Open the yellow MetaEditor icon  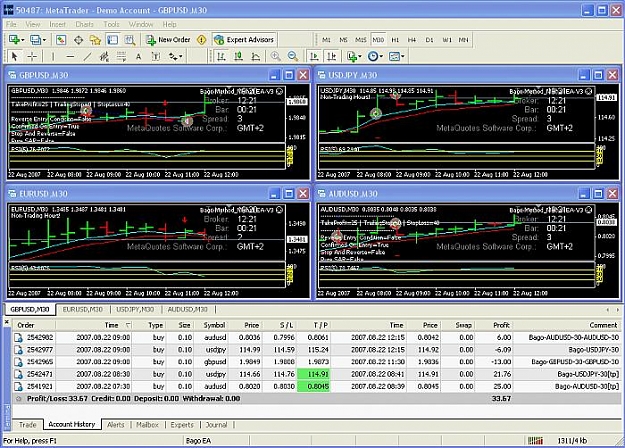pyautogui.click(x=202, y=40)
